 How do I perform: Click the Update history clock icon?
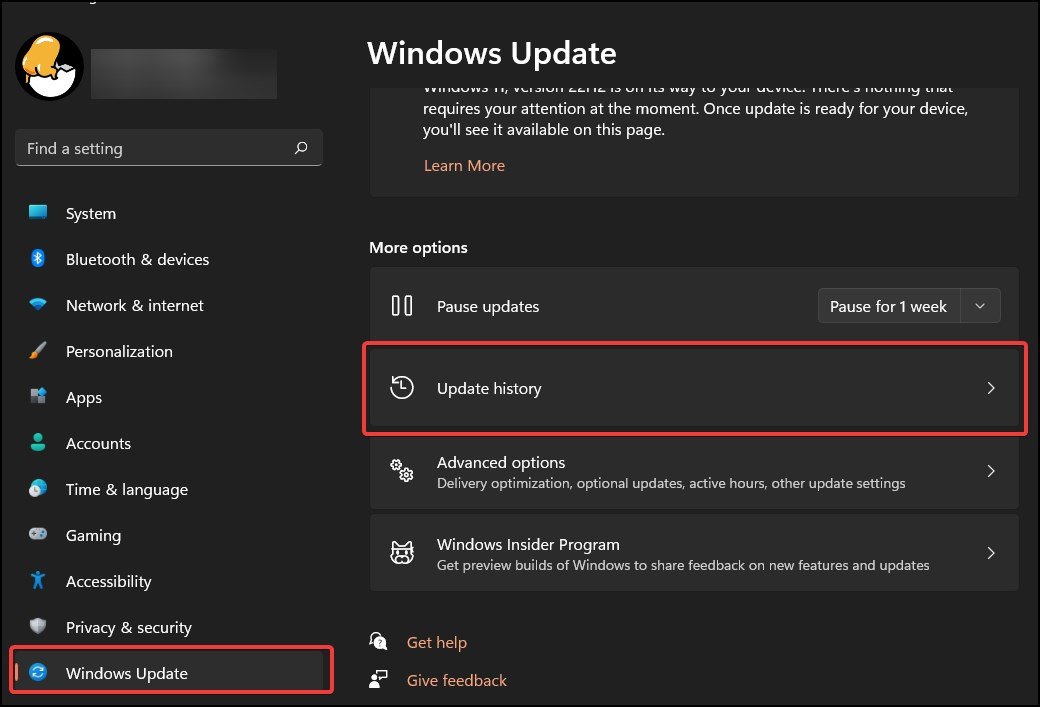click(x=402, y=387)
